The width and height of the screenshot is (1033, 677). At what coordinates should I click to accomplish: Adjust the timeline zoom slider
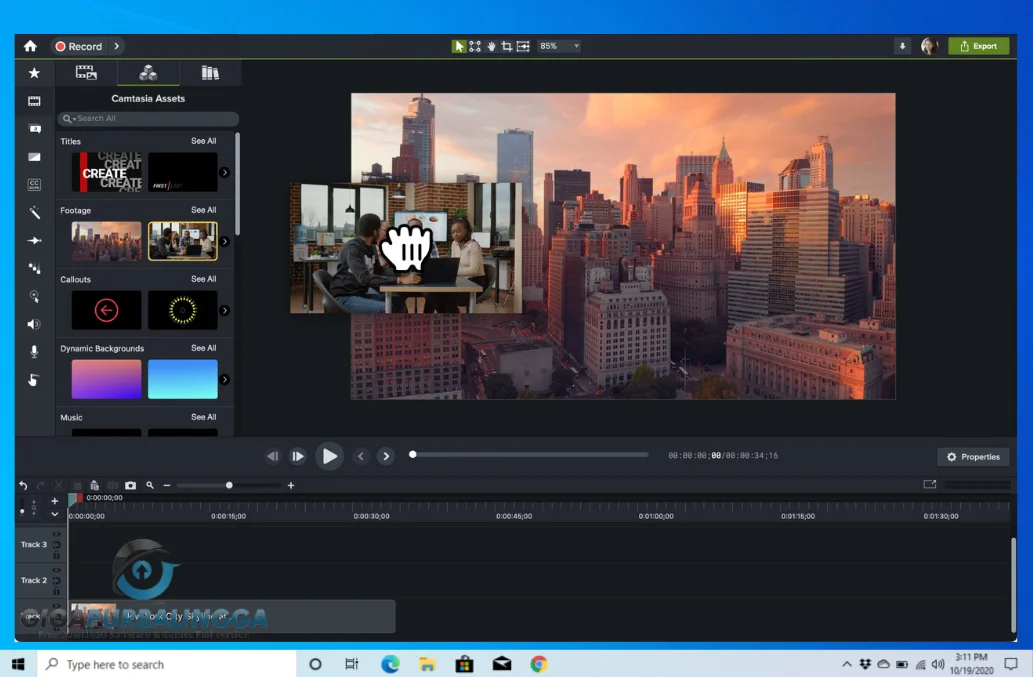(x=228, y=485)
